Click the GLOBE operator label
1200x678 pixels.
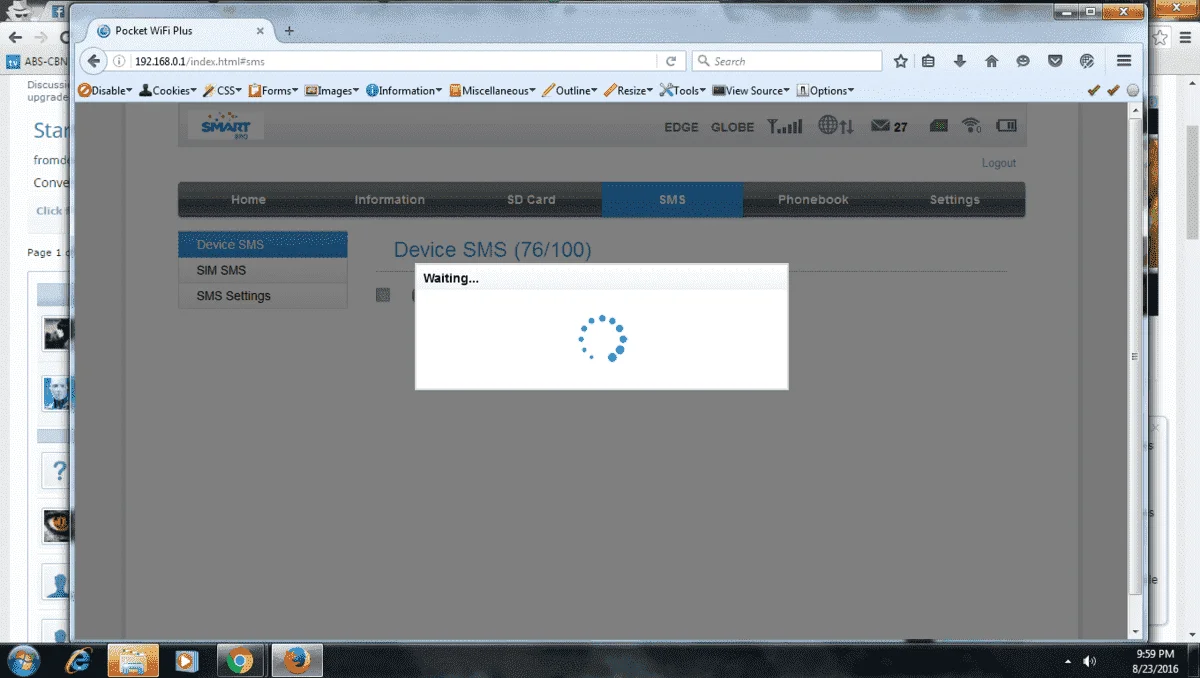tap(732, 127)
